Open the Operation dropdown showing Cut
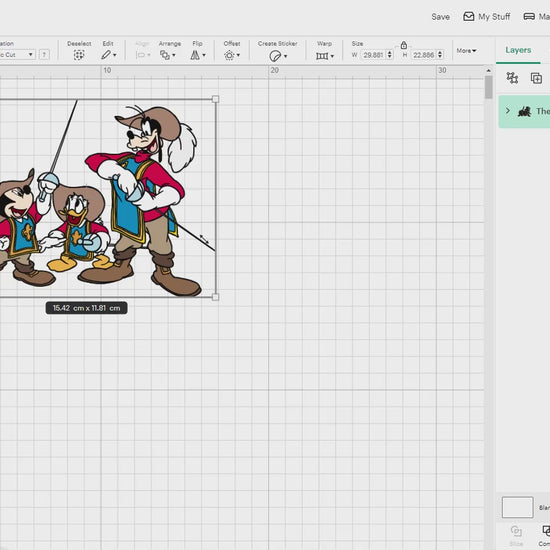Image resolution: width=550 pixels, height=550 pixels. pyautogui.click(x=17, y=55)
